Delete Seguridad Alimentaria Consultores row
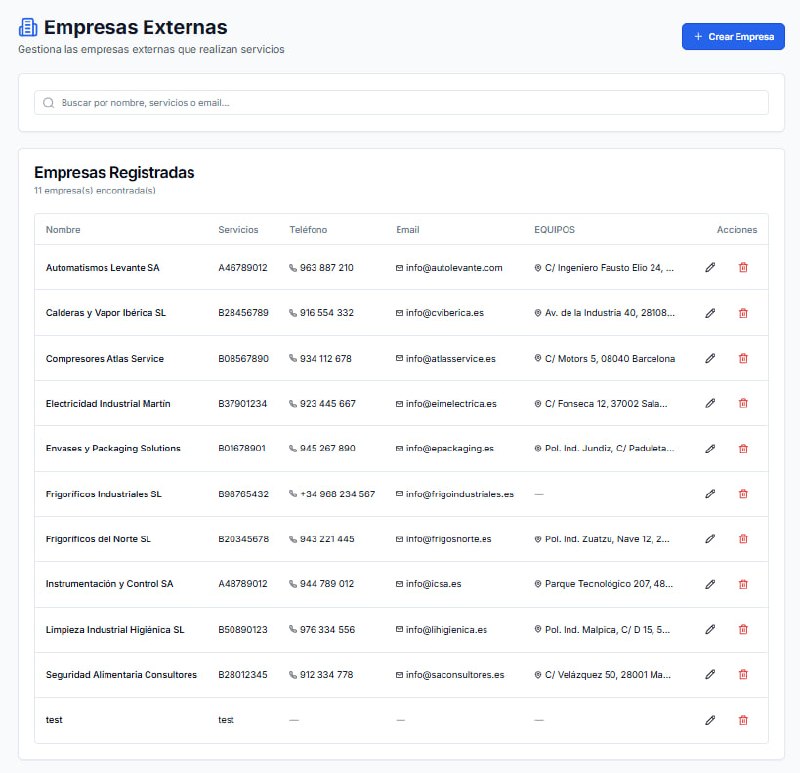 pos(743,675)
